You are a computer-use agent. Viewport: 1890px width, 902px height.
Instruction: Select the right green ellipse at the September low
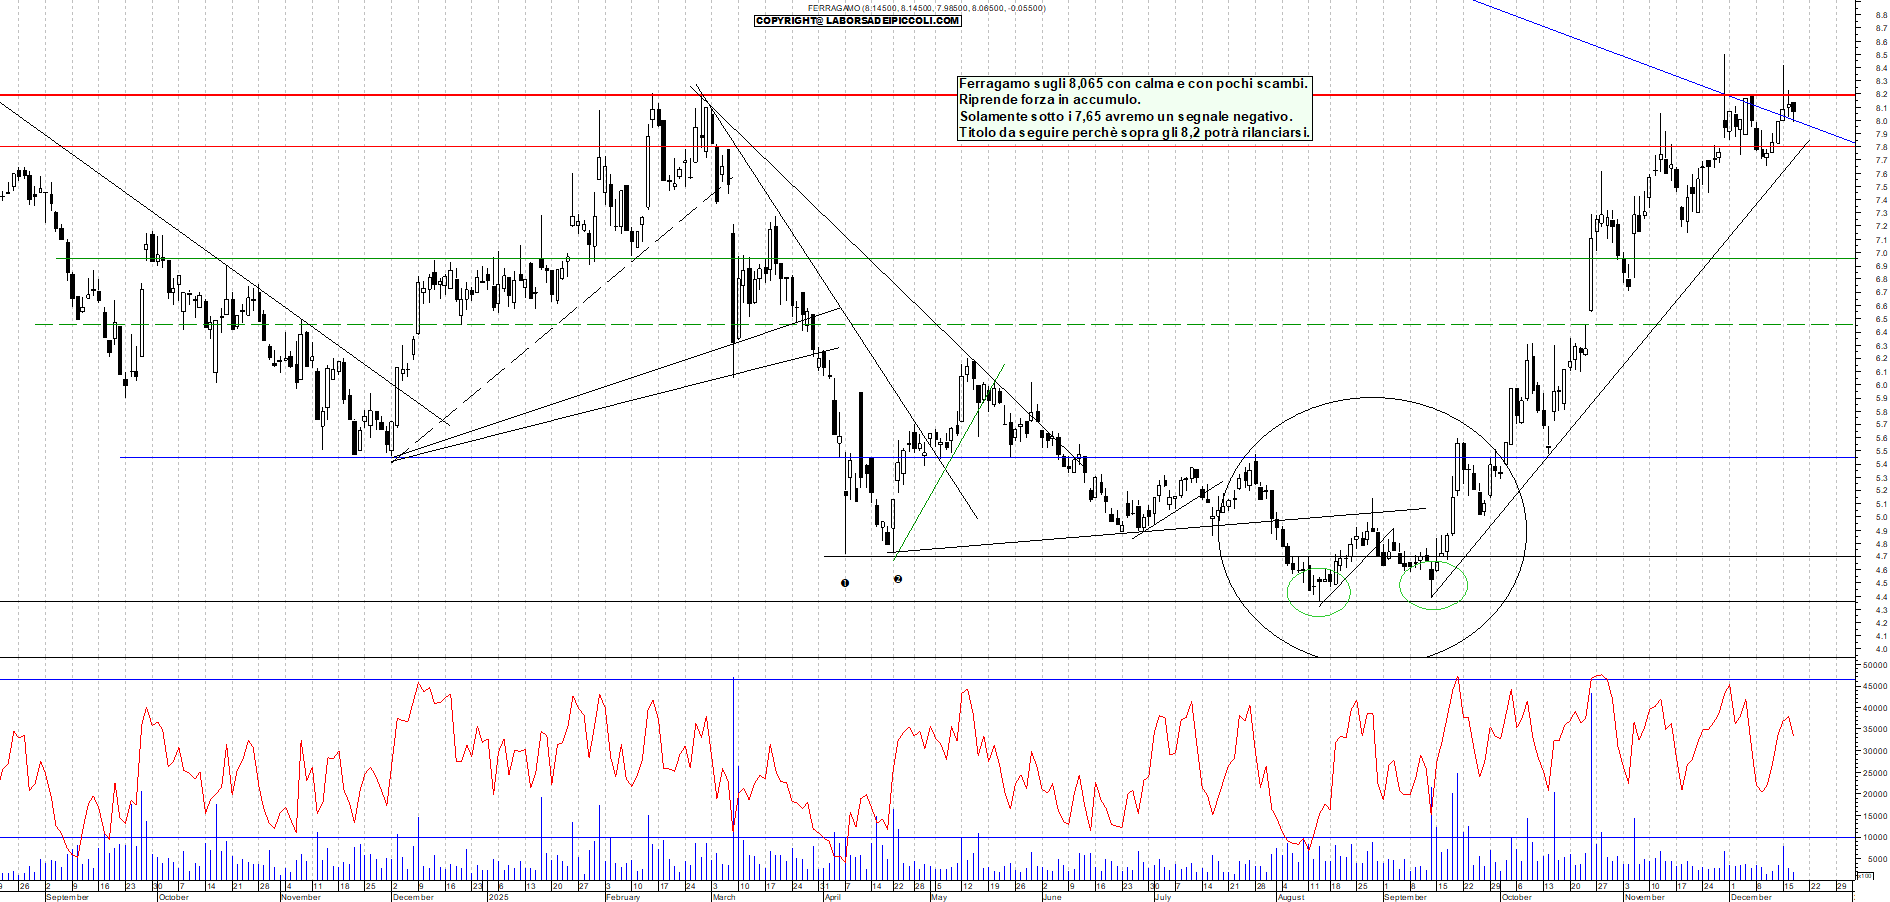tap(1433, 586)
